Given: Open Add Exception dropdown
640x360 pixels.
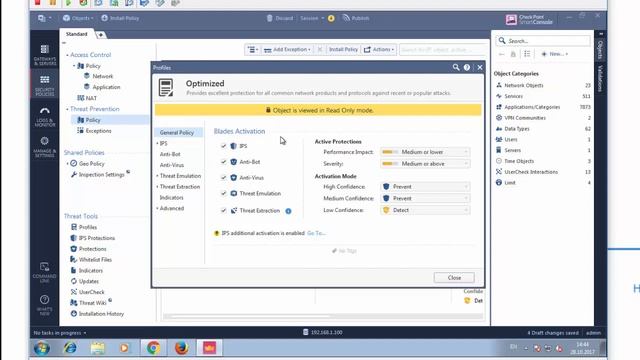Looking at the screenshot, I should coord(287,49).
